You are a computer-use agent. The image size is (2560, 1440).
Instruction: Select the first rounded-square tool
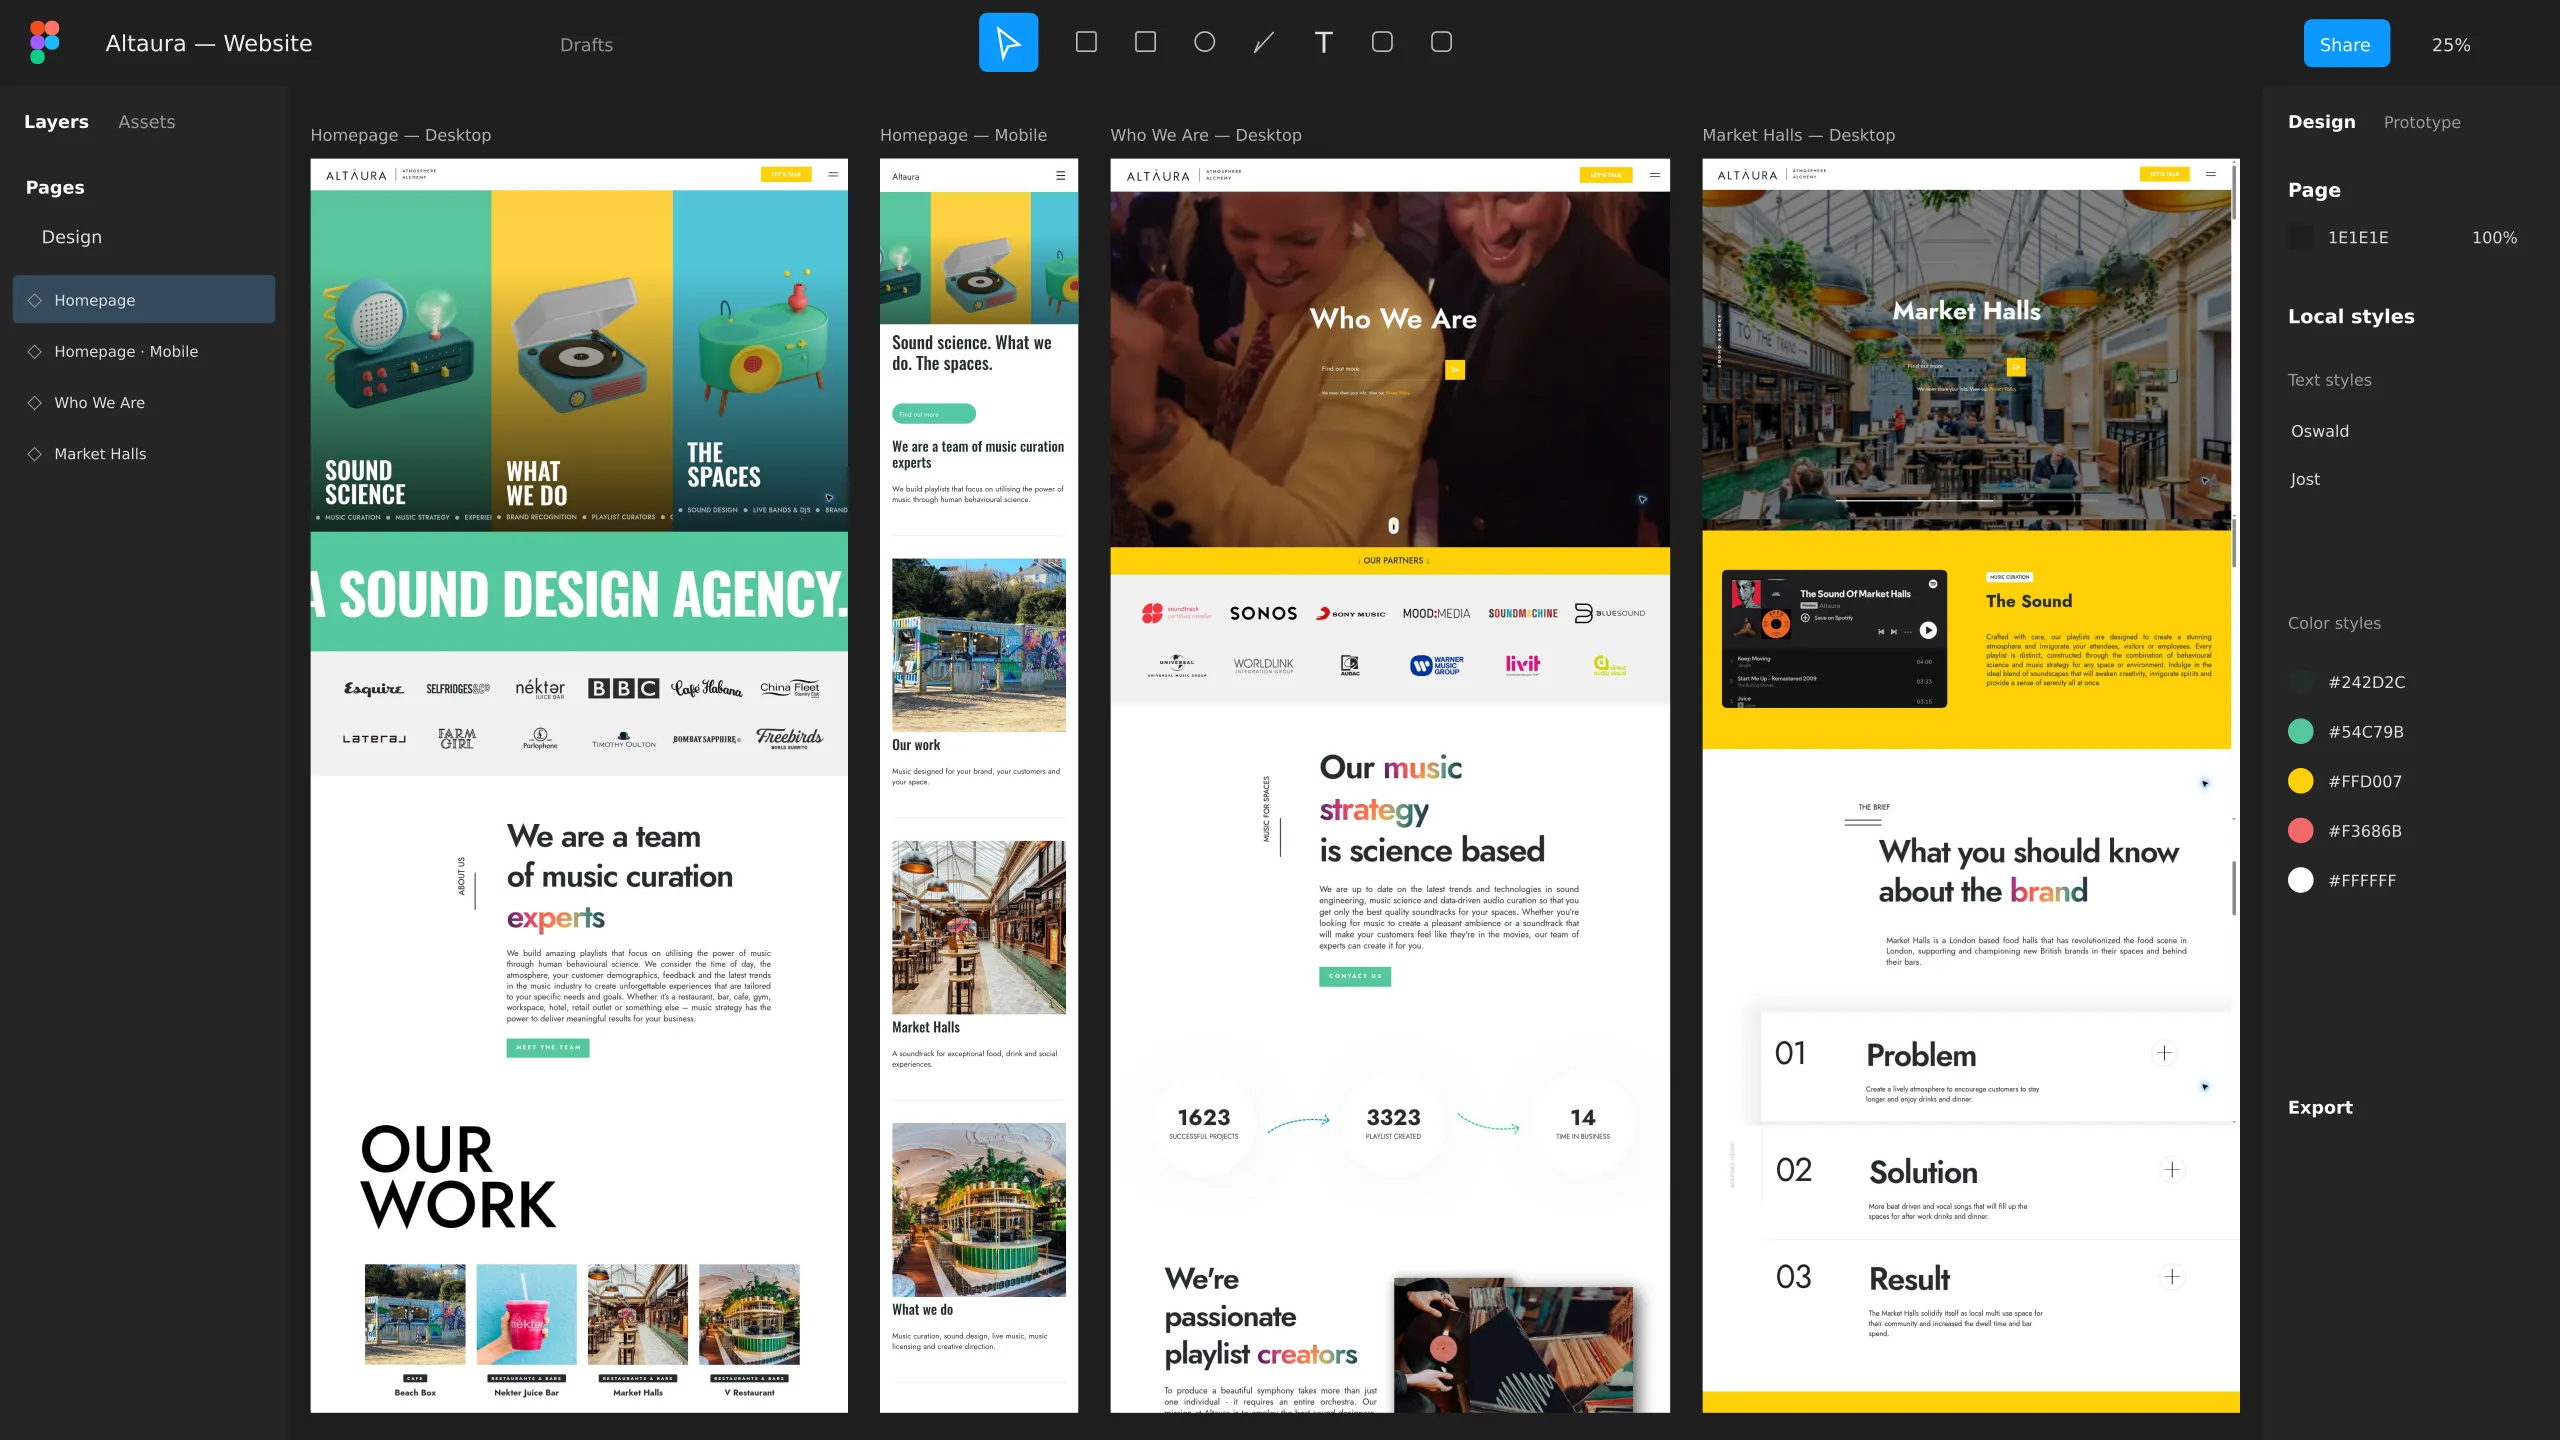[1382, 42]
